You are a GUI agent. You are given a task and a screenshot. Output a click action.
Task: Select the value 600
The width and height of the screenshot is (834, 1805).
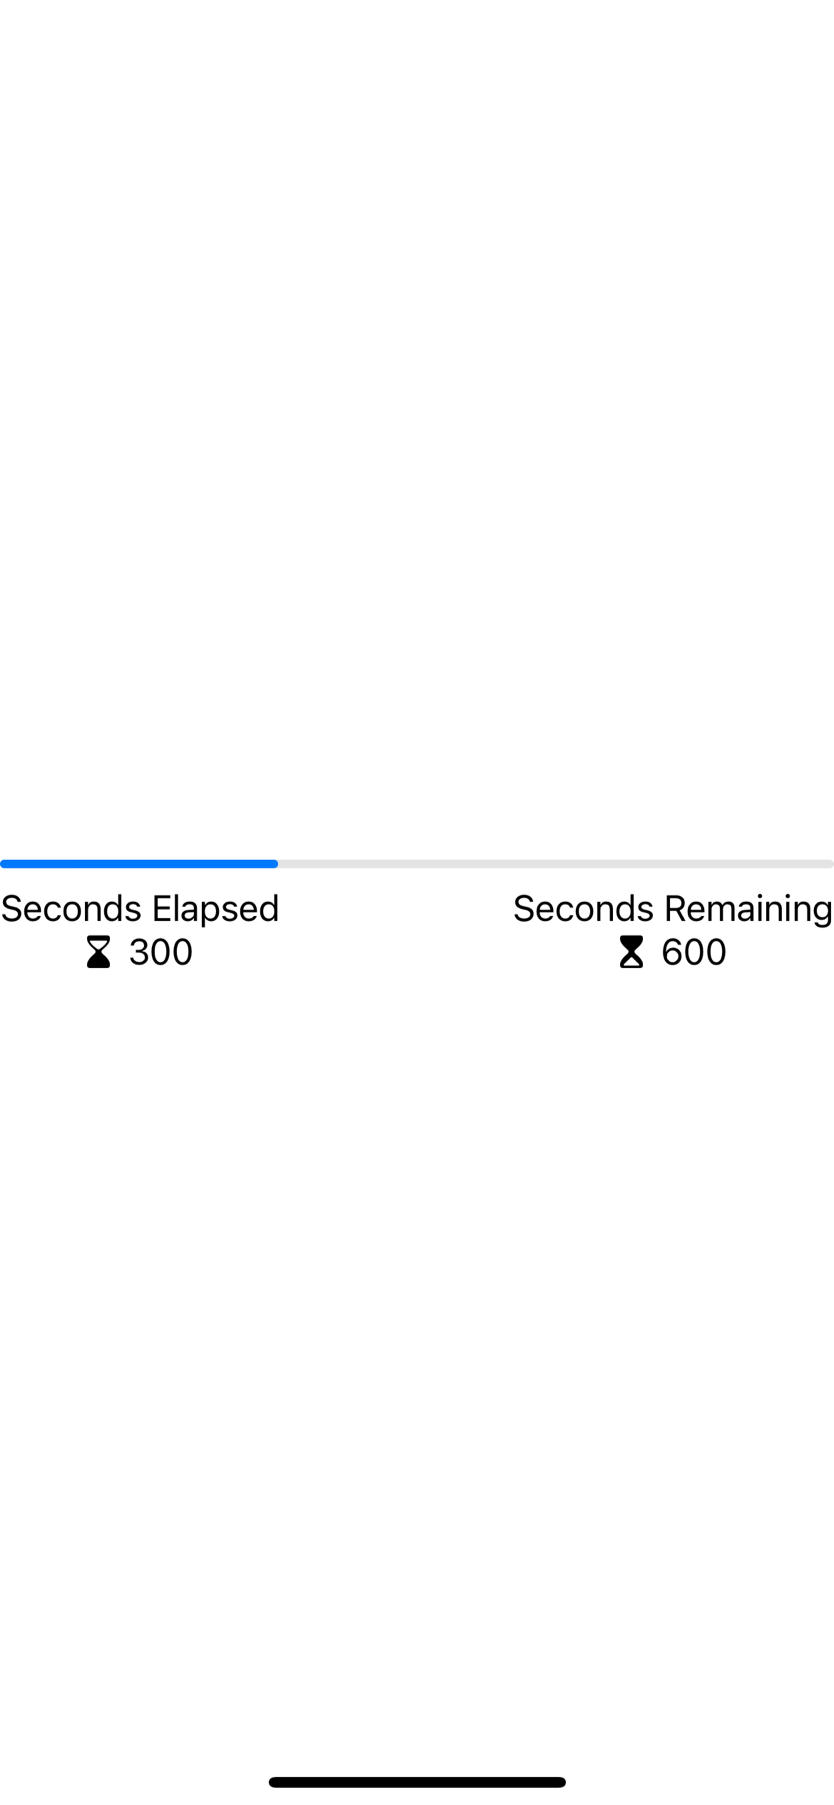pos(693,951)
